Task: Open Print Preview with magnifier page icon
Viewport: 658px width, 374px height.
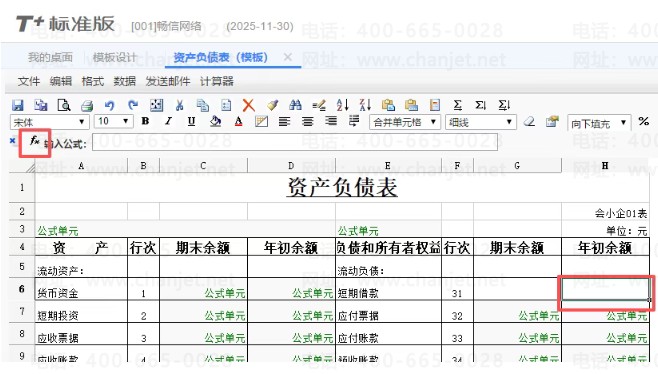Action: click(x=64, y=105)
